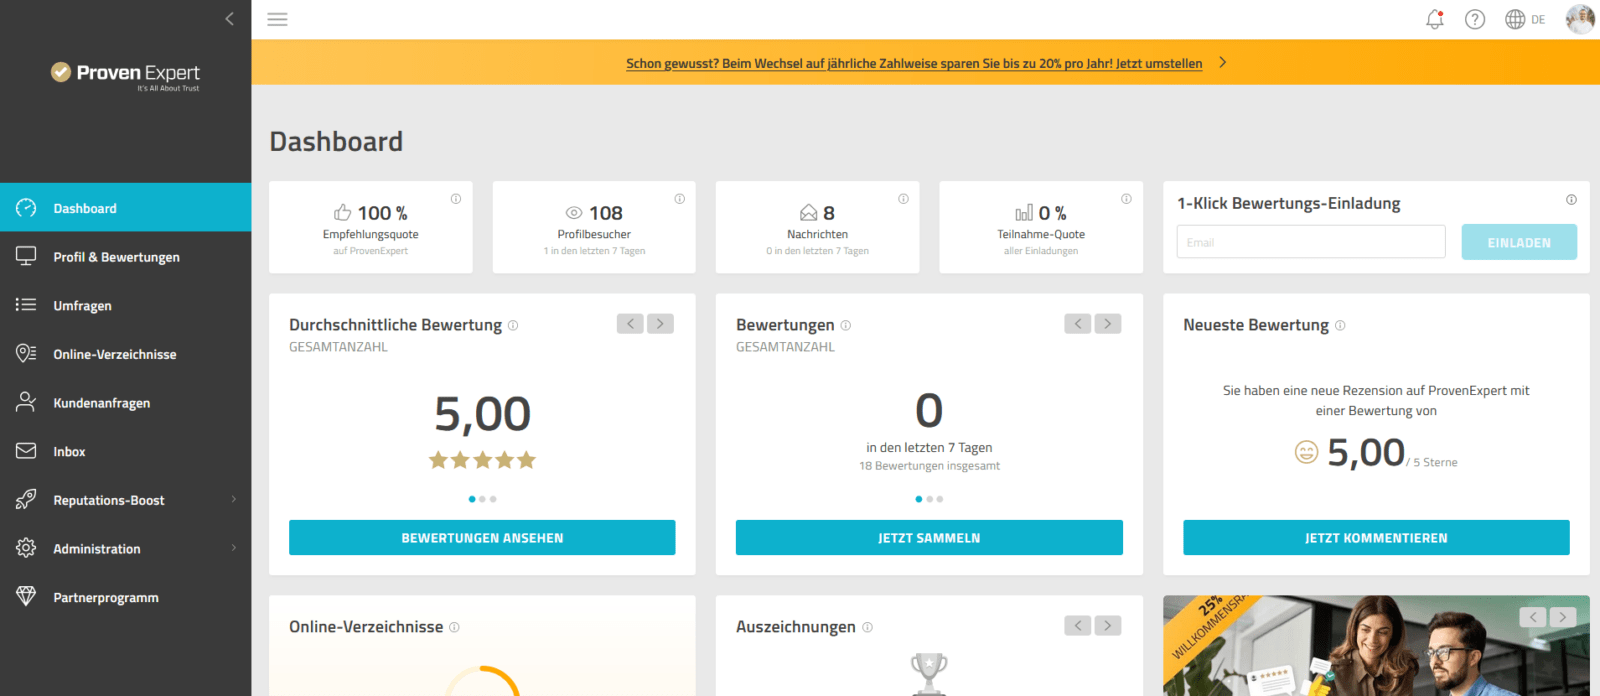Viewport: 1600px width, 696px height.
Task: Show info for Neueste Bewertung
Action: tap(1340, 325)
